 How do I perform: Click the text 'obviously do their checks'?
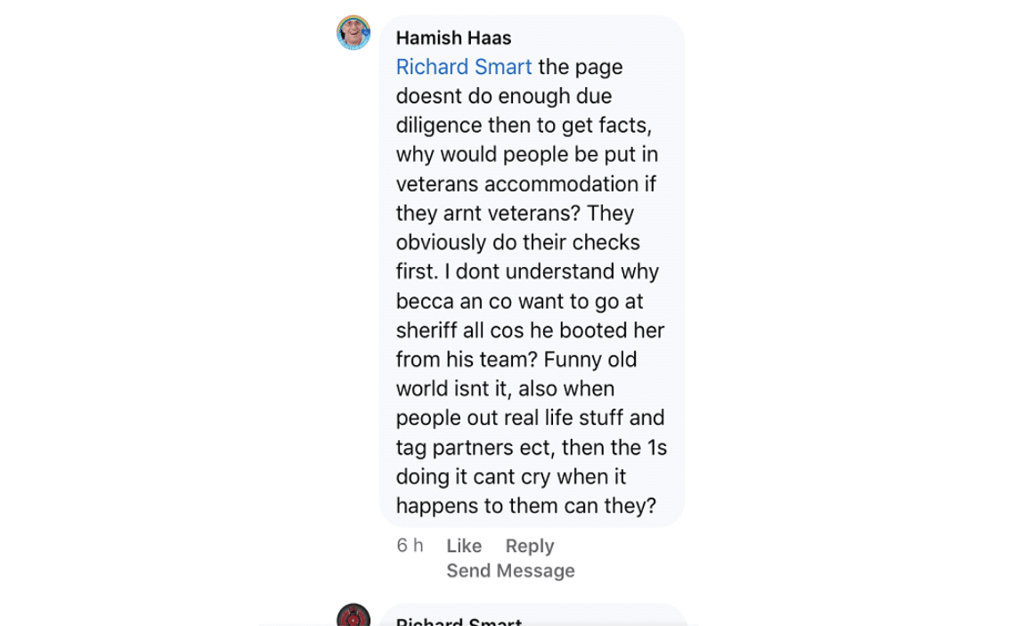518,242
